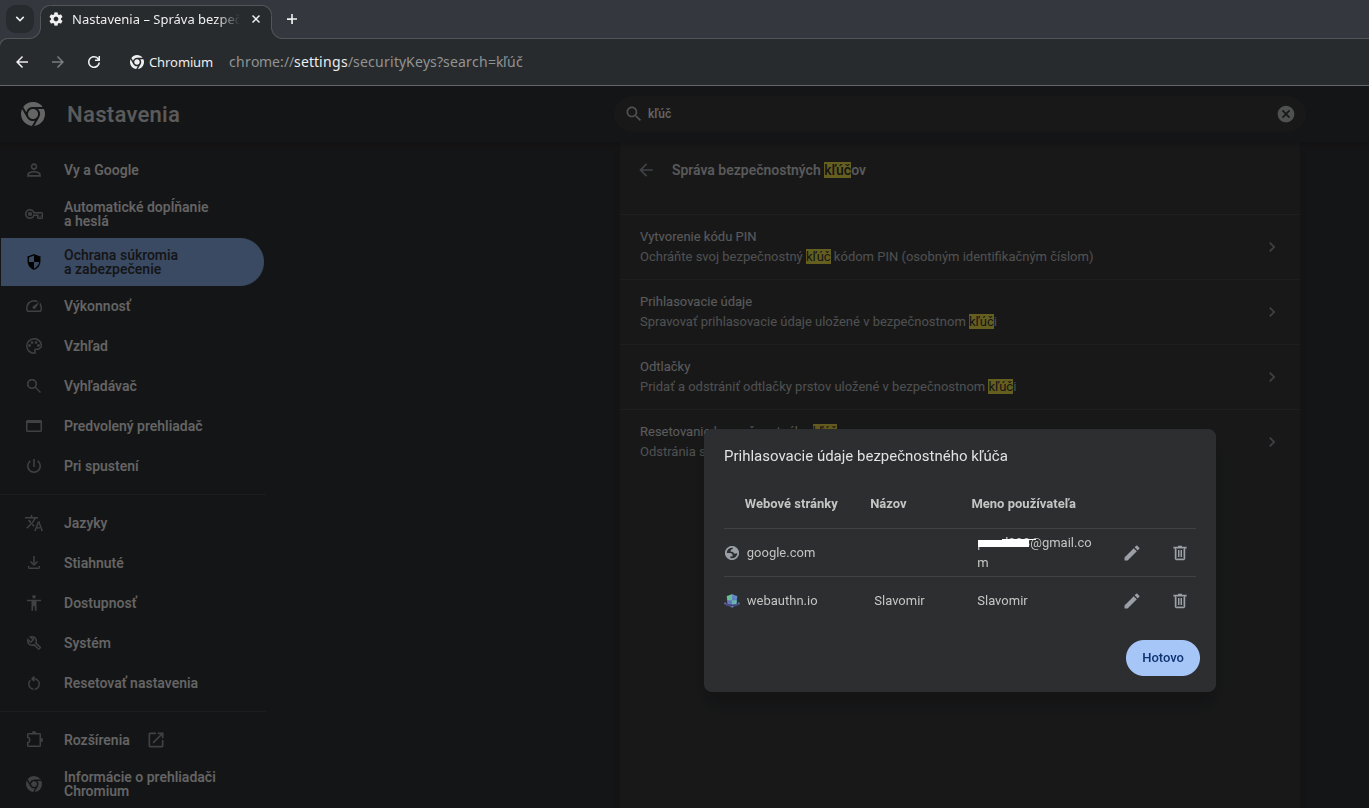Delete the webauthn.io credential via trash icon
The image size is (1369, 808).
click(x=1180, y=601)
